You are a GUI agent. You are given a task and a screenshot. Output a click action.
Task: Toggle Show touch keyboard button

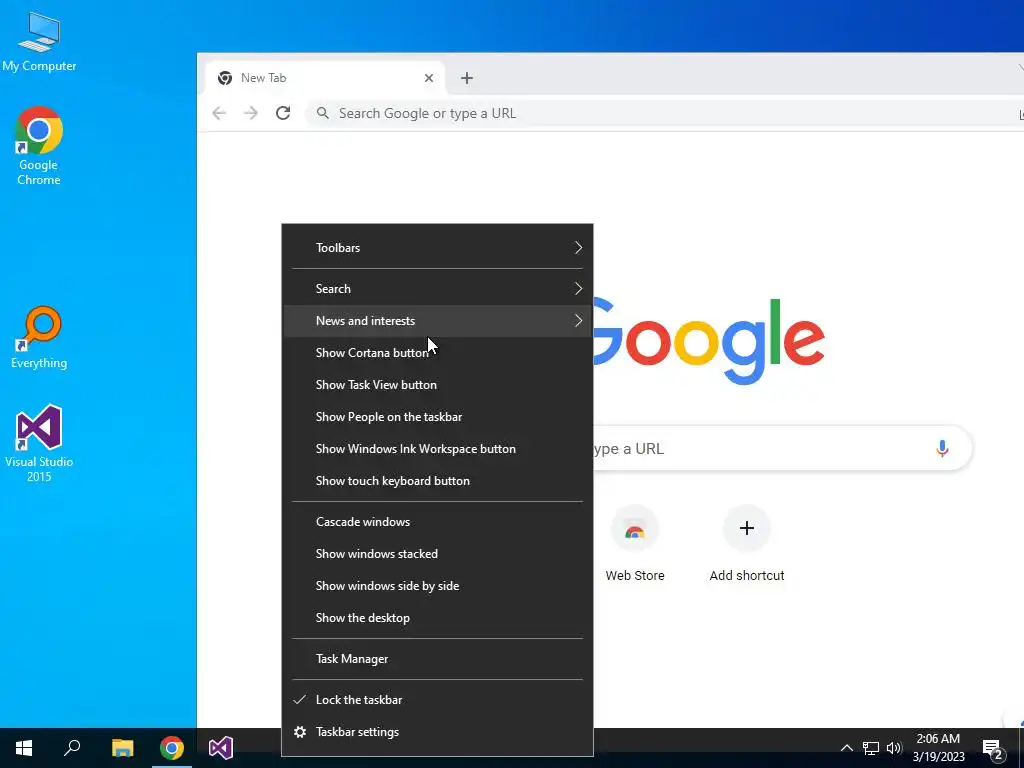click(x=437, y=481)
